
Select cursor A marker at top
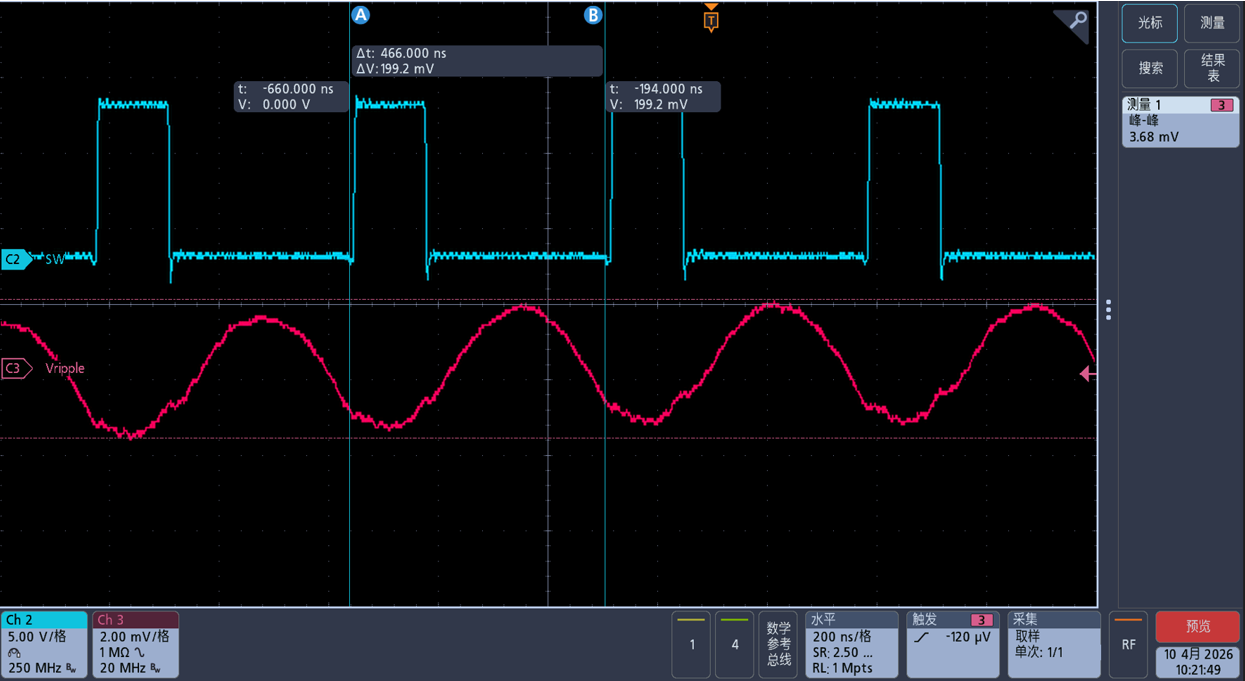click(x=360, y=15)
